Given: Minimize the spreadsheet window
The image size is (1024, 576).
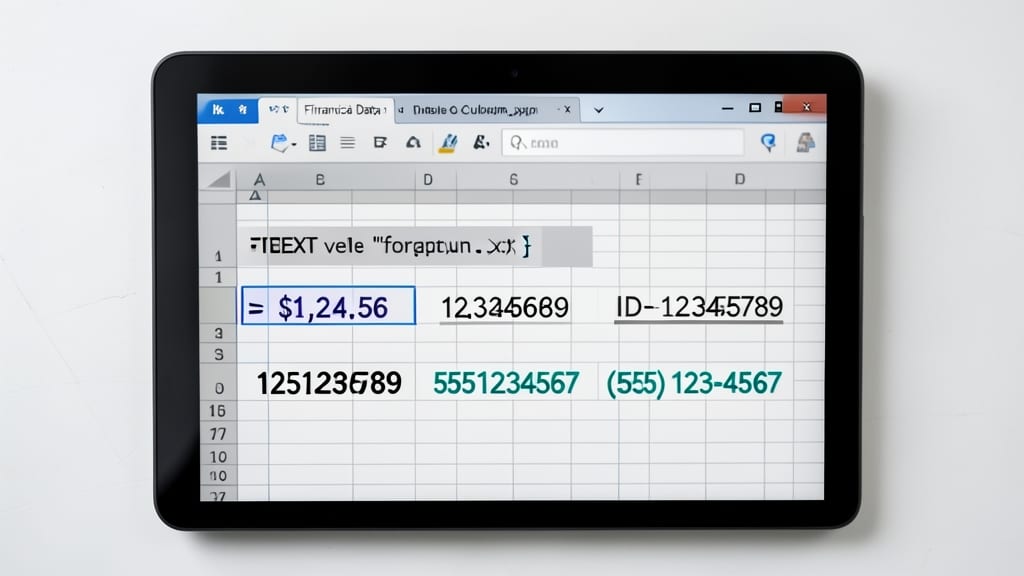Looking at the screenshot, I should tap(728, 108).
